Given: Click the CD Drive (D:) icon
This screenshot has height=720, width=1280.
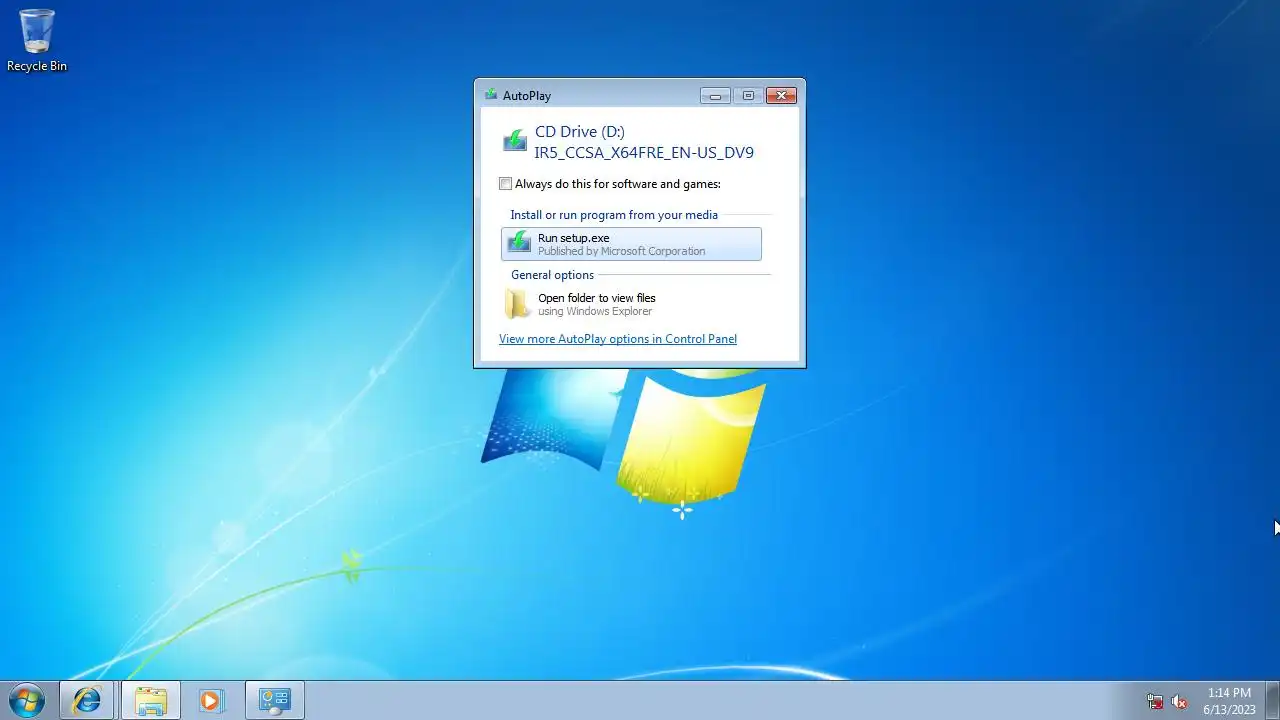Looking at the screenshot, I should point(515,141).
